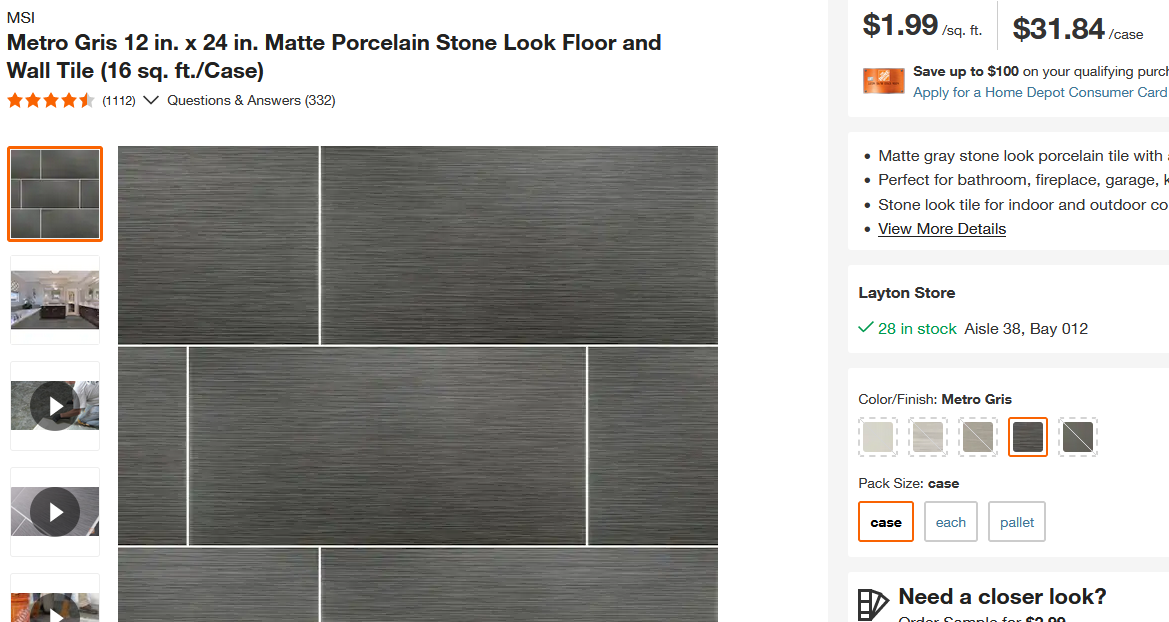Play the second video thumbnail
1169x622 pixels.
click(55, 512)
